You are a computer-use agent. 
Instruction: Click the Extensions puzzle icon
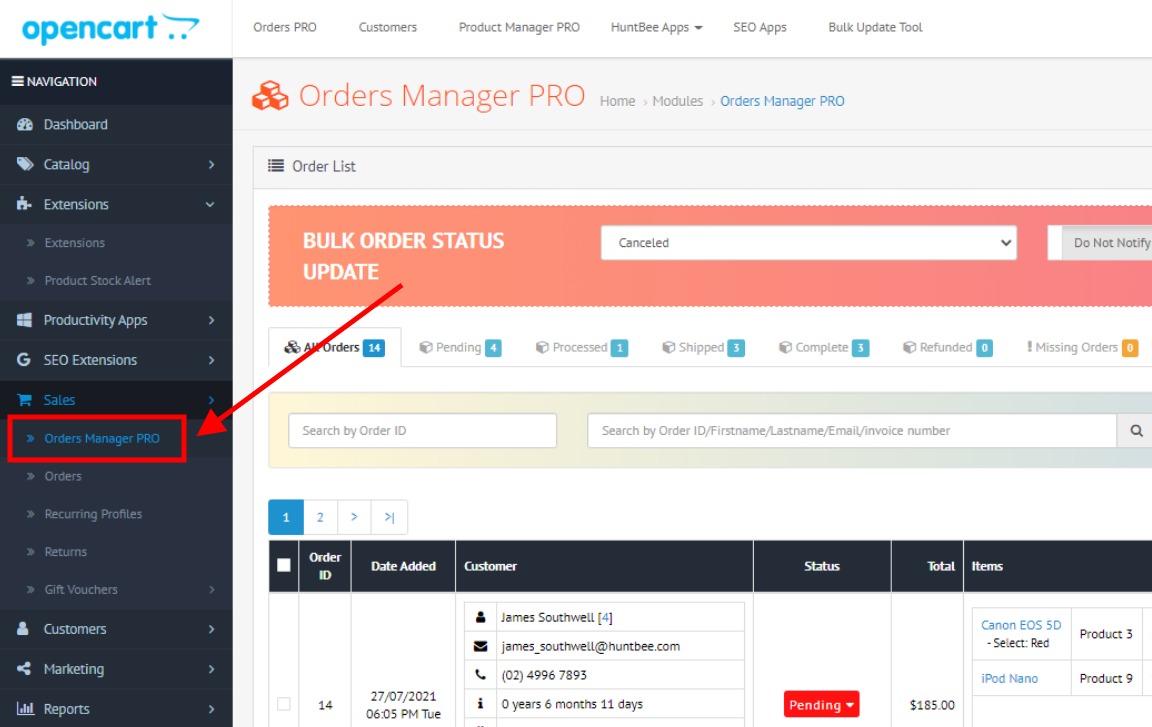[x=24, y=203]
